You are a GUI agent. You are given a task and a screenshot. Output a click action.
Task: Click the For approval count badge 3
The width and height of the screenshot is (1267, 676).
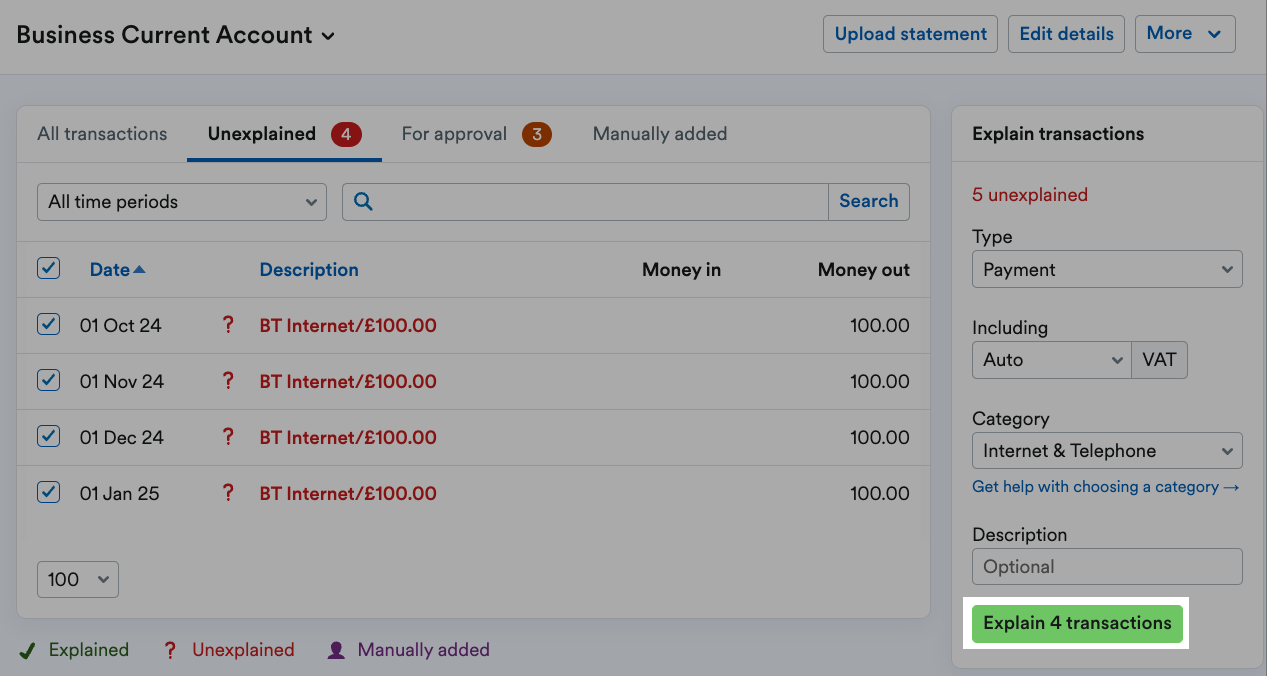(537, 134)
